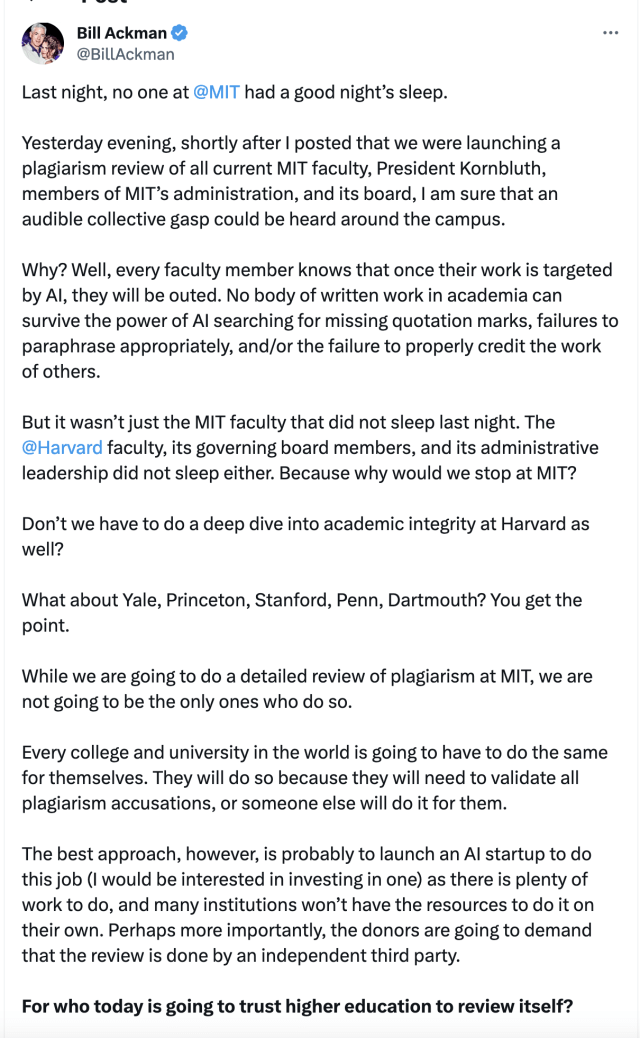Open the @BillAckman handle link

126,54
